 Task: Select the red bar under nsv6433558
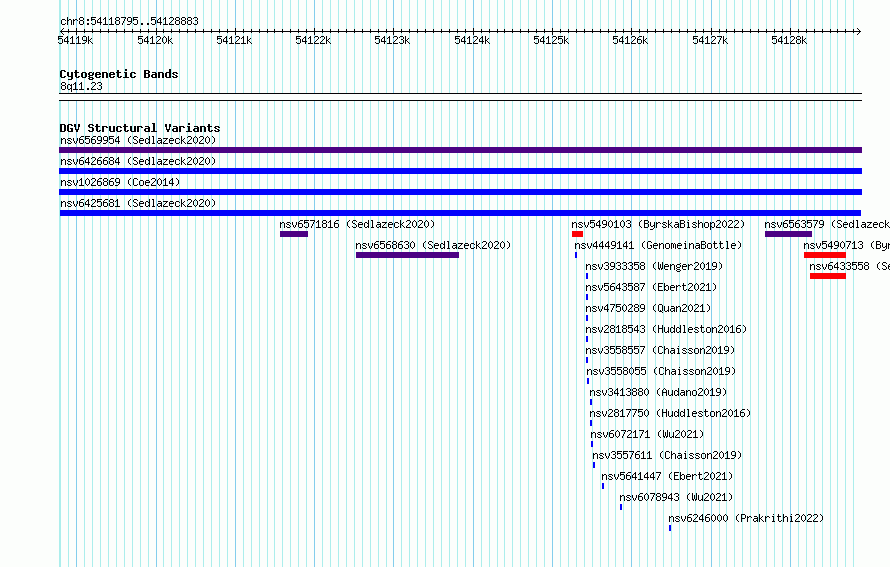(828, 276)
